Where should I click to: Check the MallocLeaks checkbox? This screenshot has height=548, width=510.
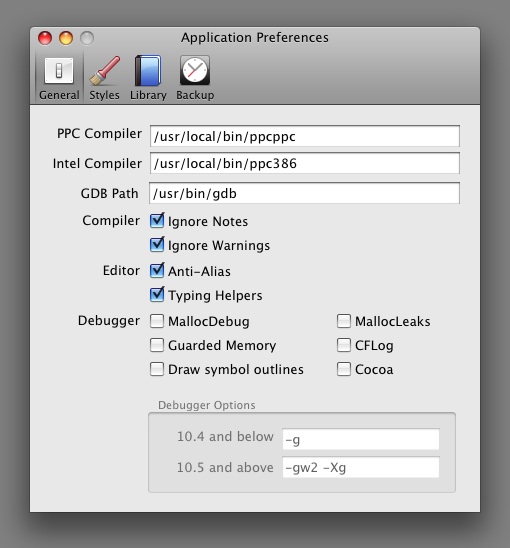344,321
